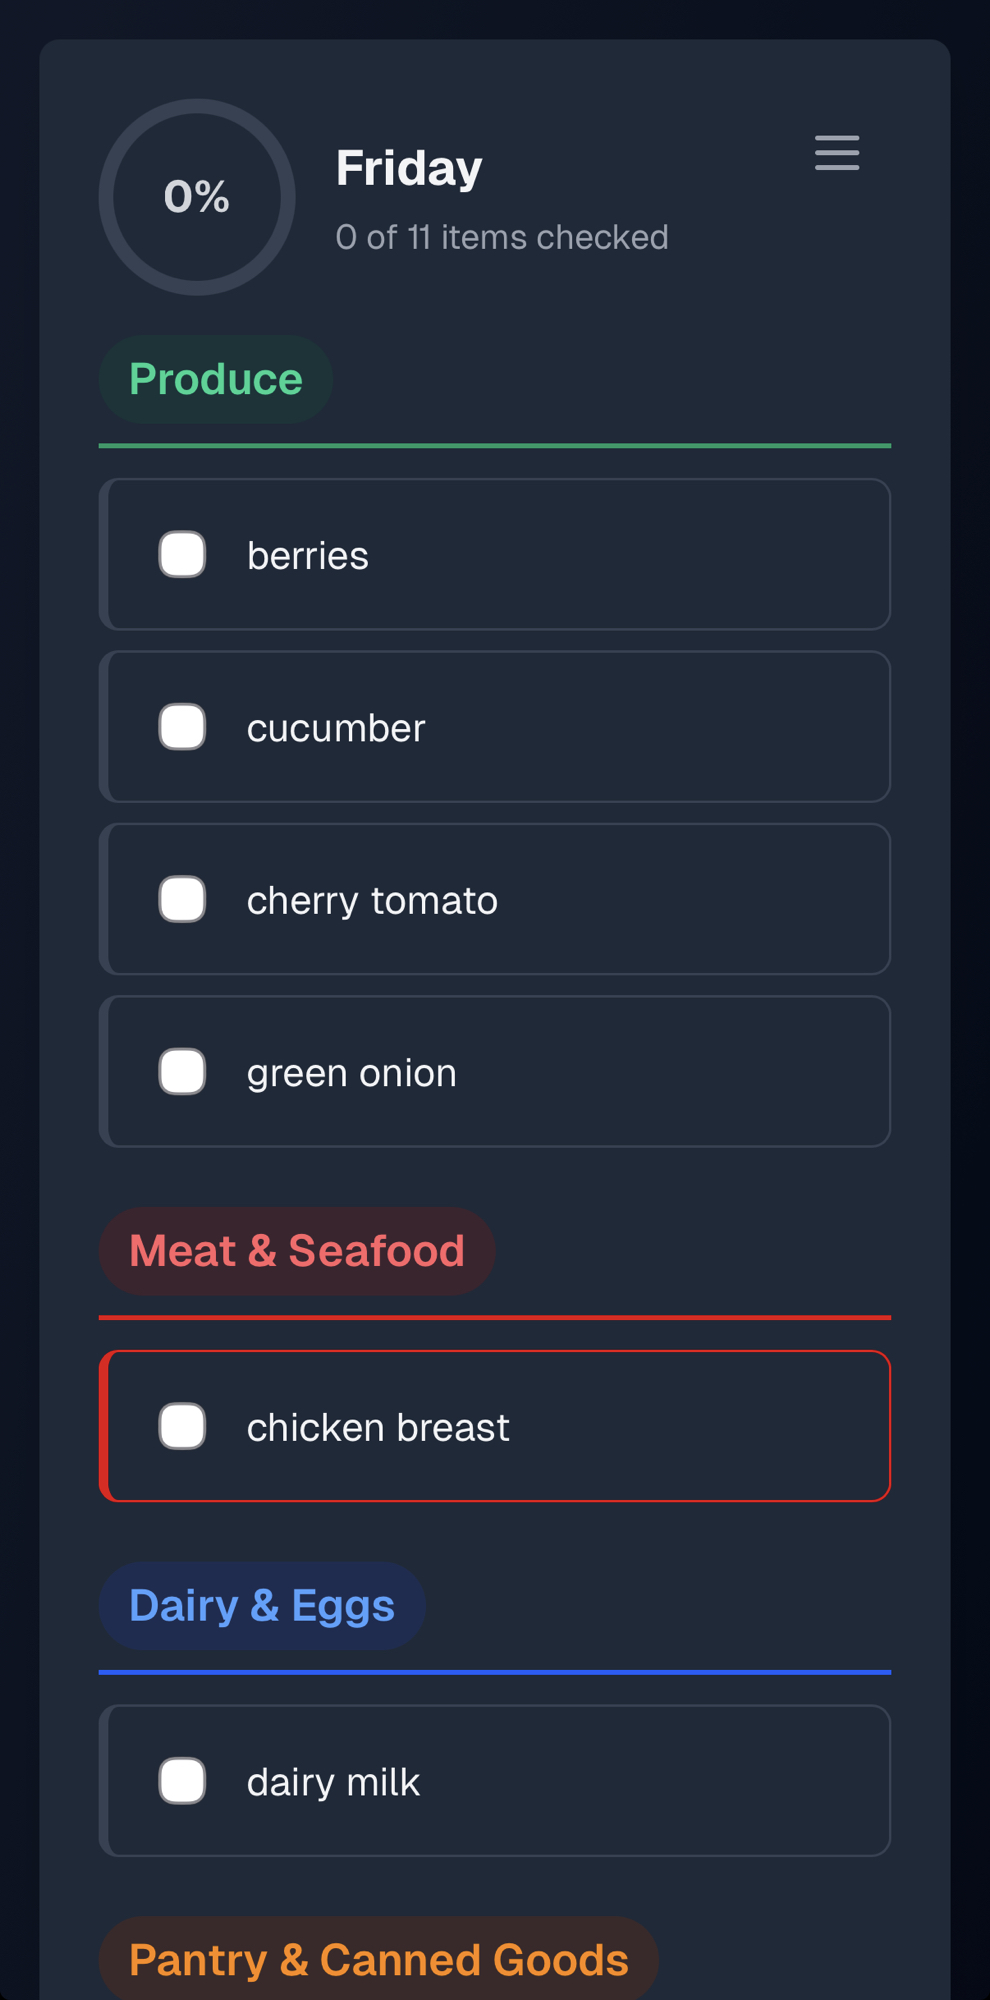Click the items checked counter text
Screen dimensions: 990x2000
pyautogui.click(x=501, y=238)
